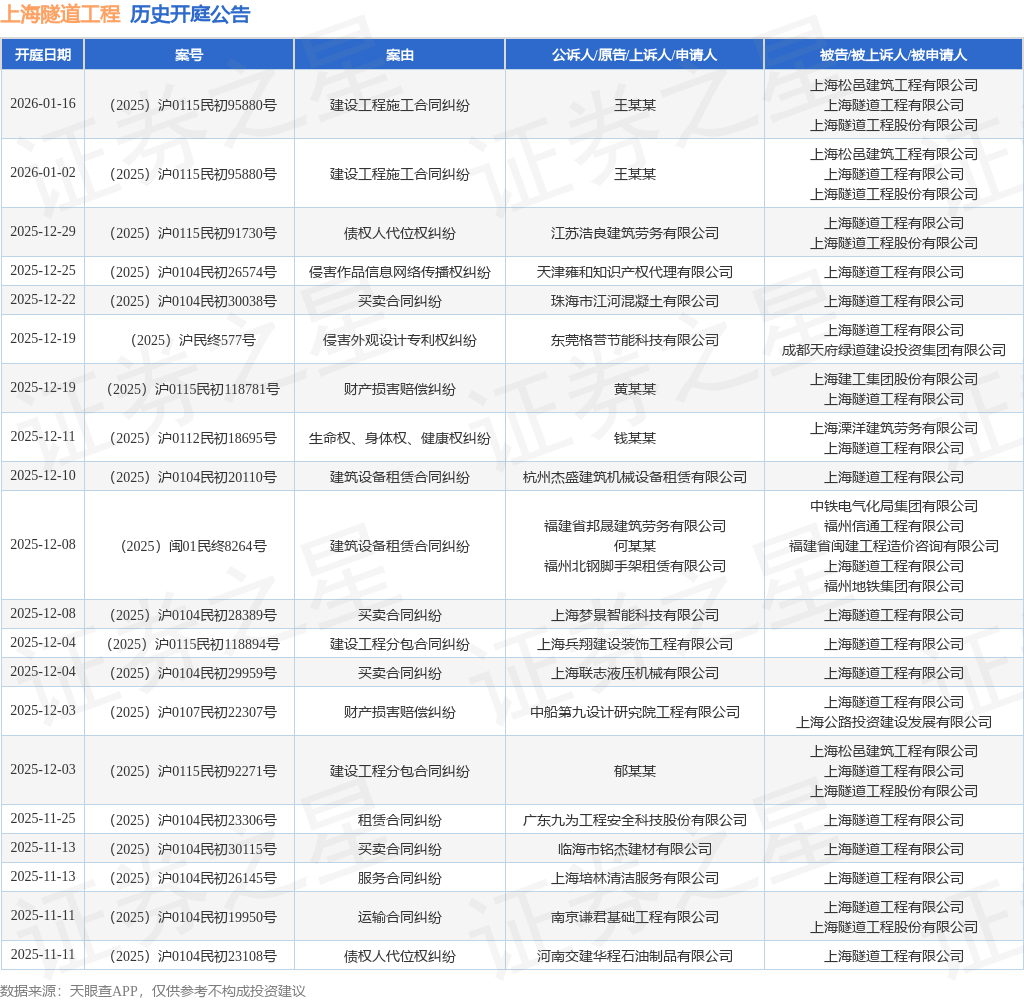Click 生命权、身体权、健康权纠纷 cell

pyautogui.click(x=400, y=438)
